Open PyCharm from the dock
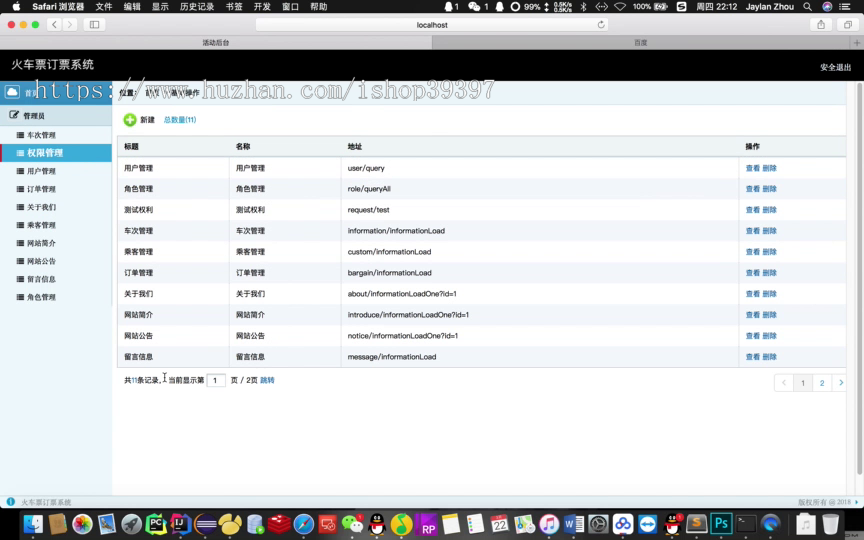The width and height of the screenshot is (864, 540). [156, 523]
